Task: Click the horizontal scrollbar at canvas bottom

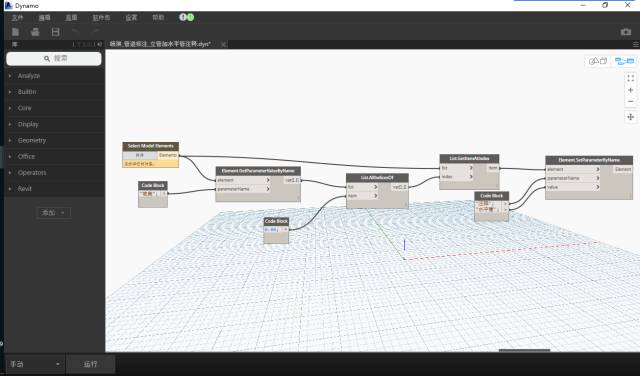Action: (x=524, y=350)
